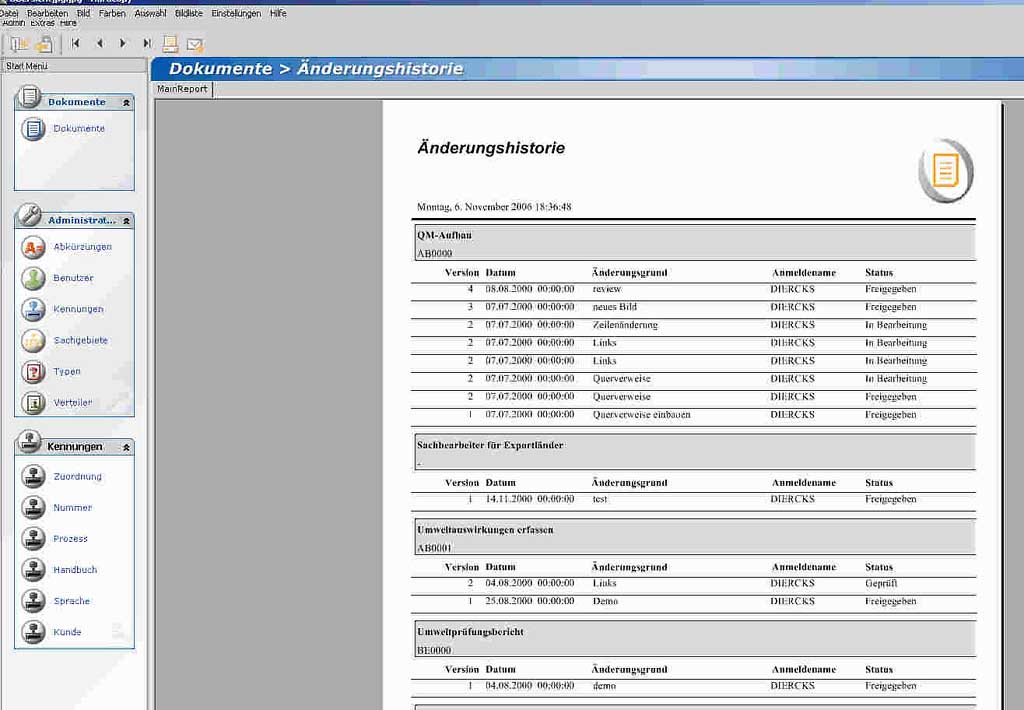Click the 'Zeilenänderung' cell
The image size is (1024, 710).
625,325
